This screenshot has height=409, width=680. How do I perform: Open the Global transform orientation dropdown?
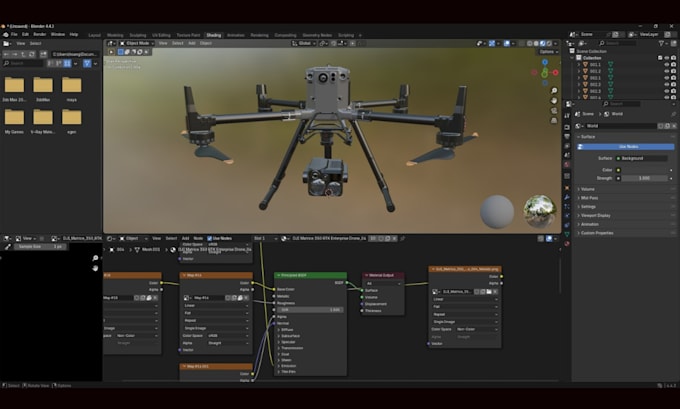pos(303,43)
